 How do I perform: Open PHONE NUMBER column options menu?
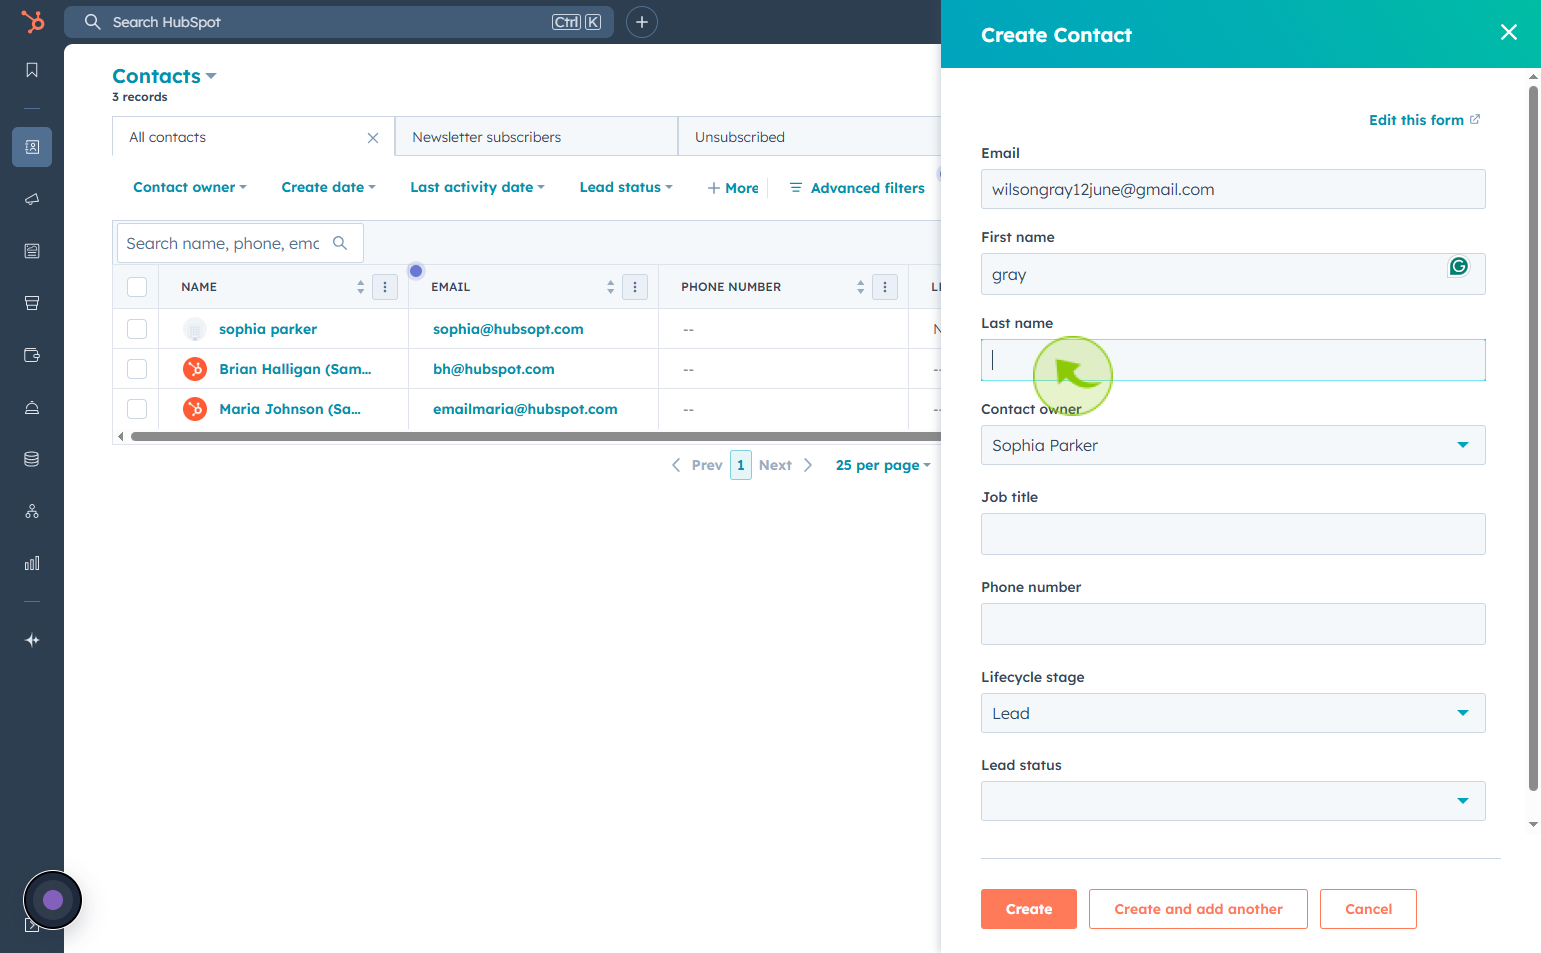pos(885,287)
